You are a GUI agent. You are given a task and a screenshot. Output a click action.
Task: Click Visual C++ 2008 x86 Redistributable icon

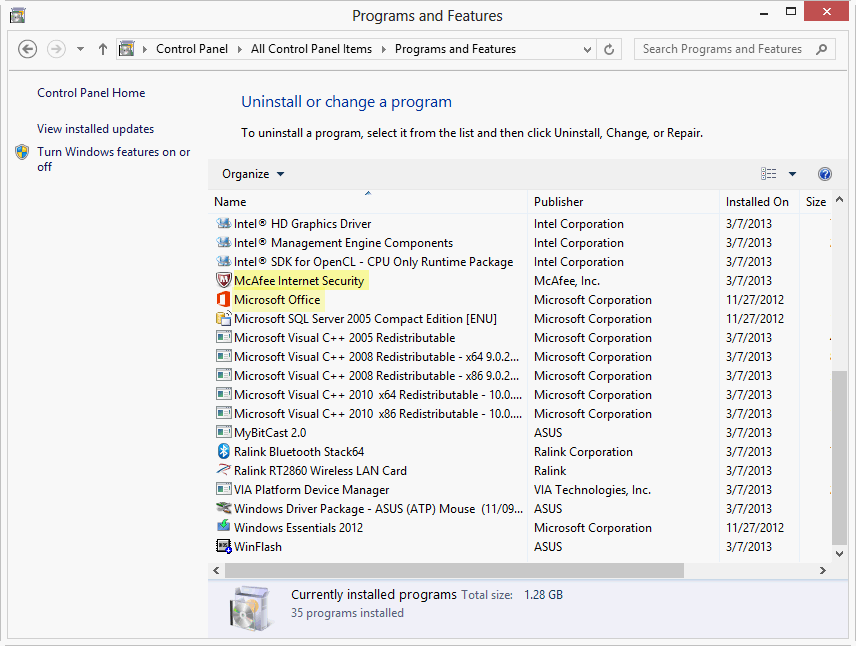(x=224, y=376)
